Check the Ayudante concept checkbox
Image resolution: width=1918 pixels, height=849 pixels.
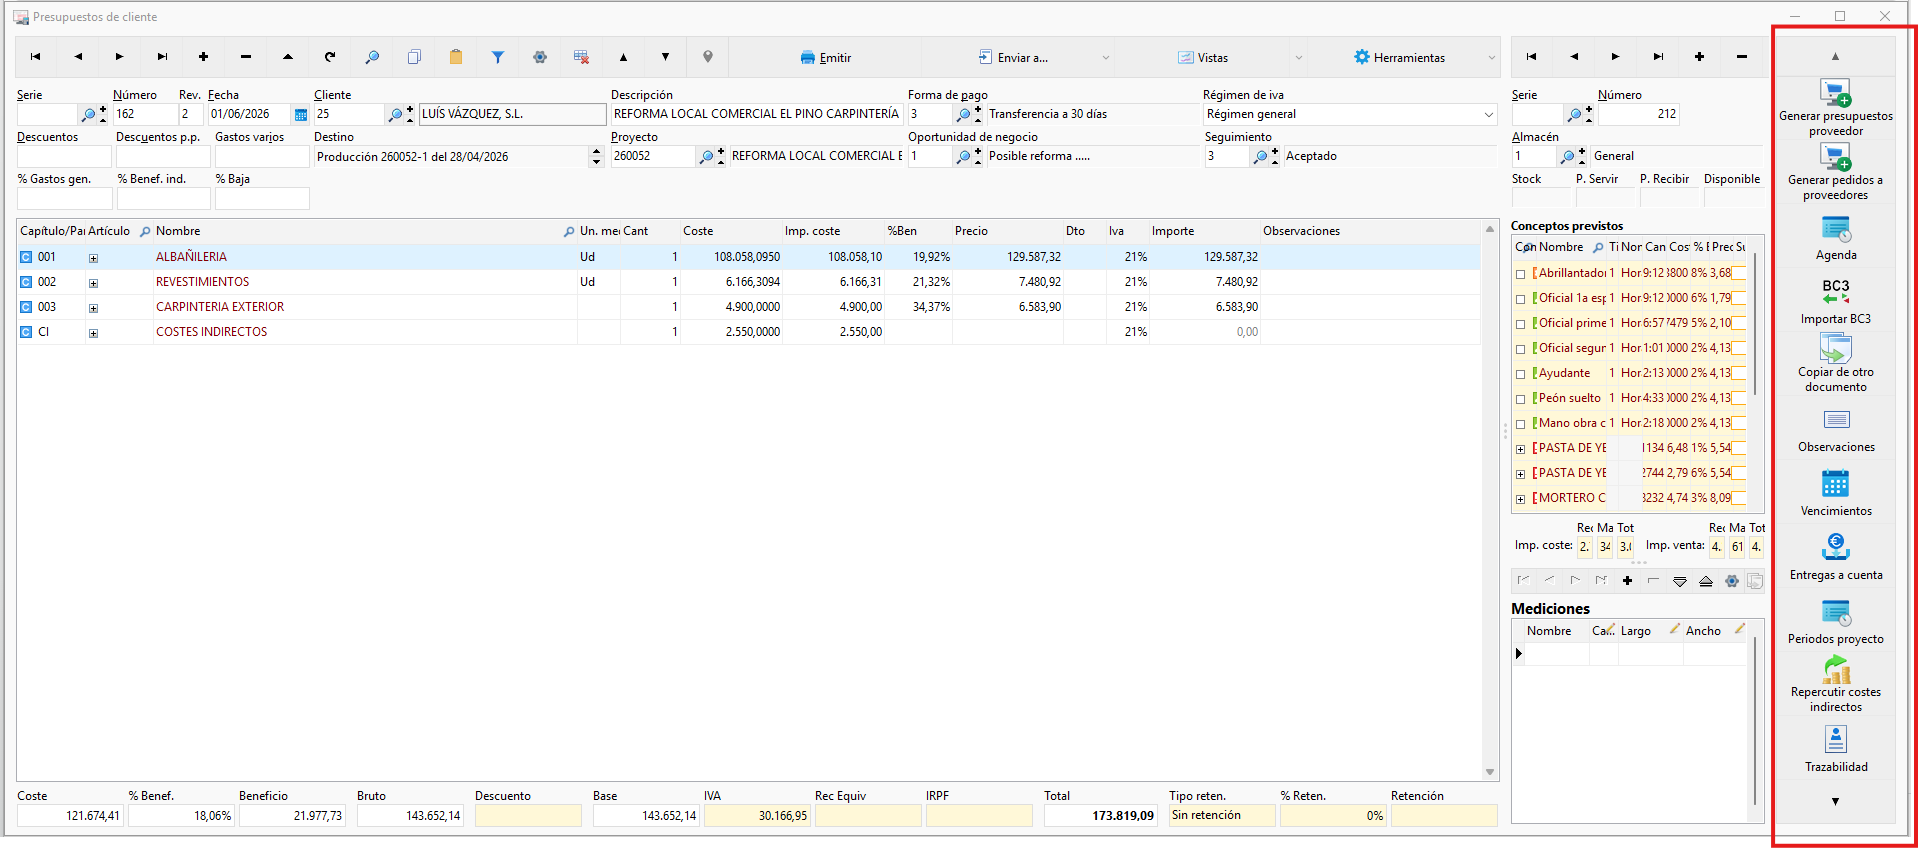pos(1520,374)
